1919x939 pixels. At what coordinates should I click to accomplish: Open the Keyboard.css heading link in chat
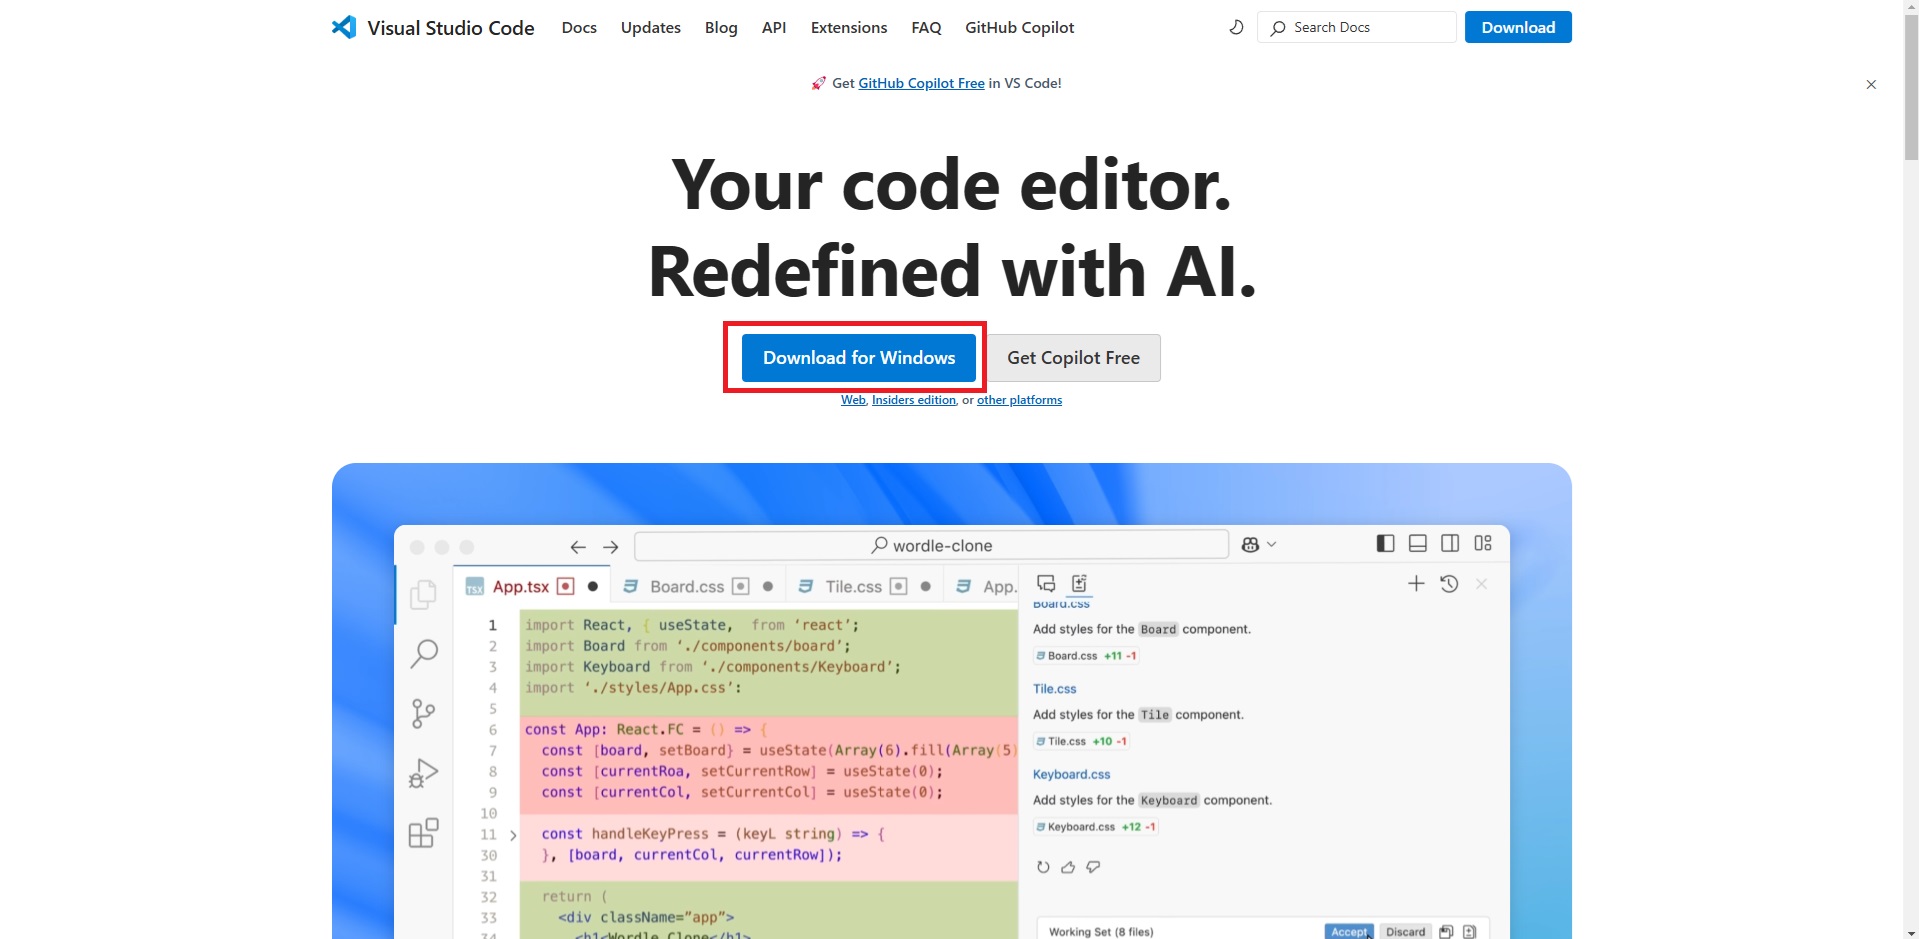point(1071,774)
